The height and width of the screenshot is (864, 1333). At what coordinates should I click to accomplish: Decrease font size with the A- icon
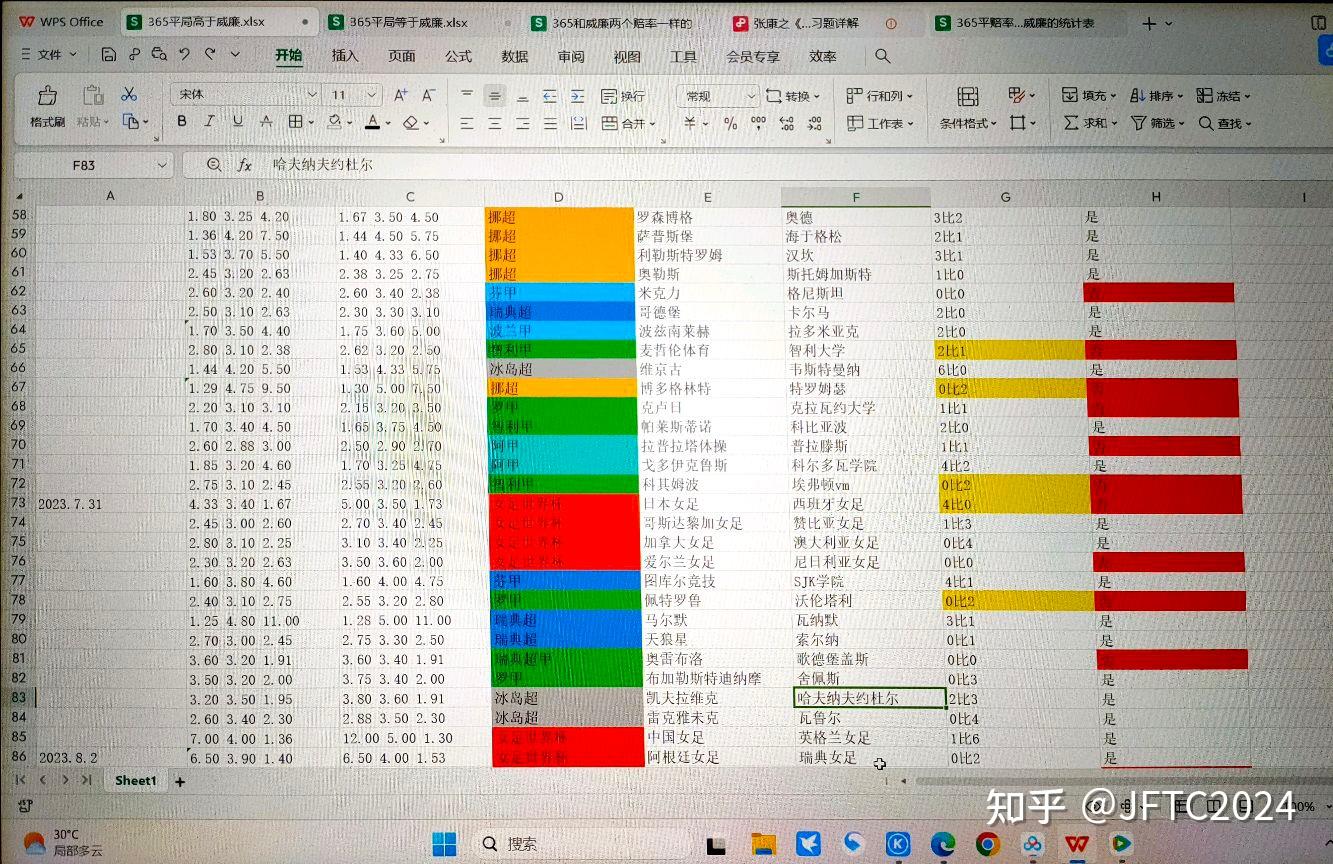click(428, 95)
